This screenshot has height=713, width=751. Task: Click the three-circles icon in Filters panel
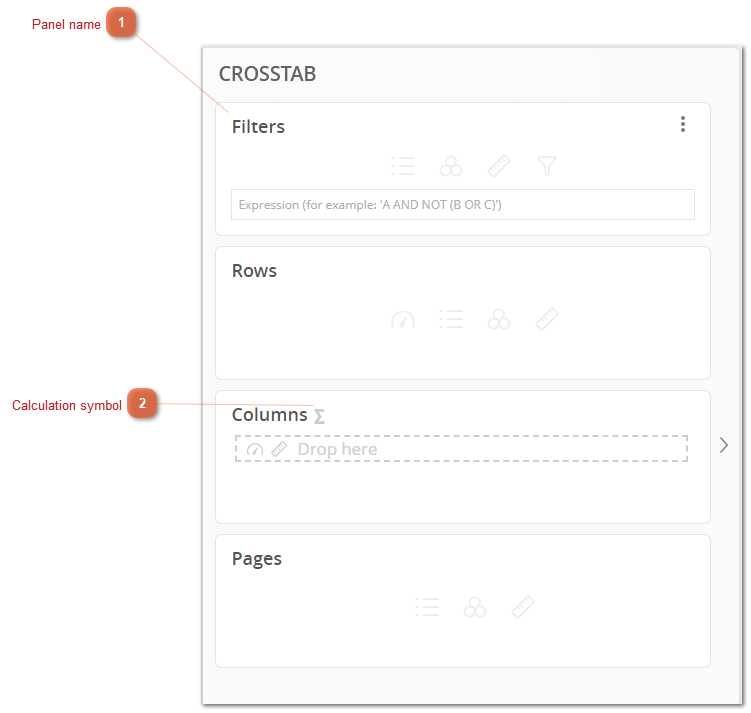(x=451, y=166)
